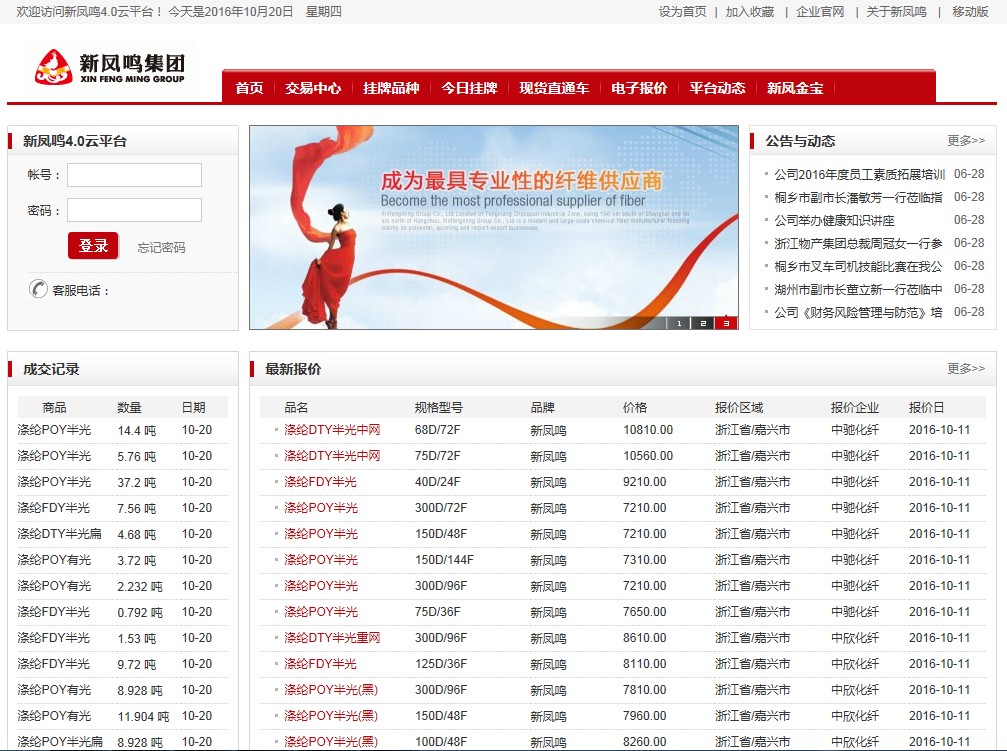The image size is (1007, 751).
Task: Open news 公司举办健康知识讲座
Action: 834,220
